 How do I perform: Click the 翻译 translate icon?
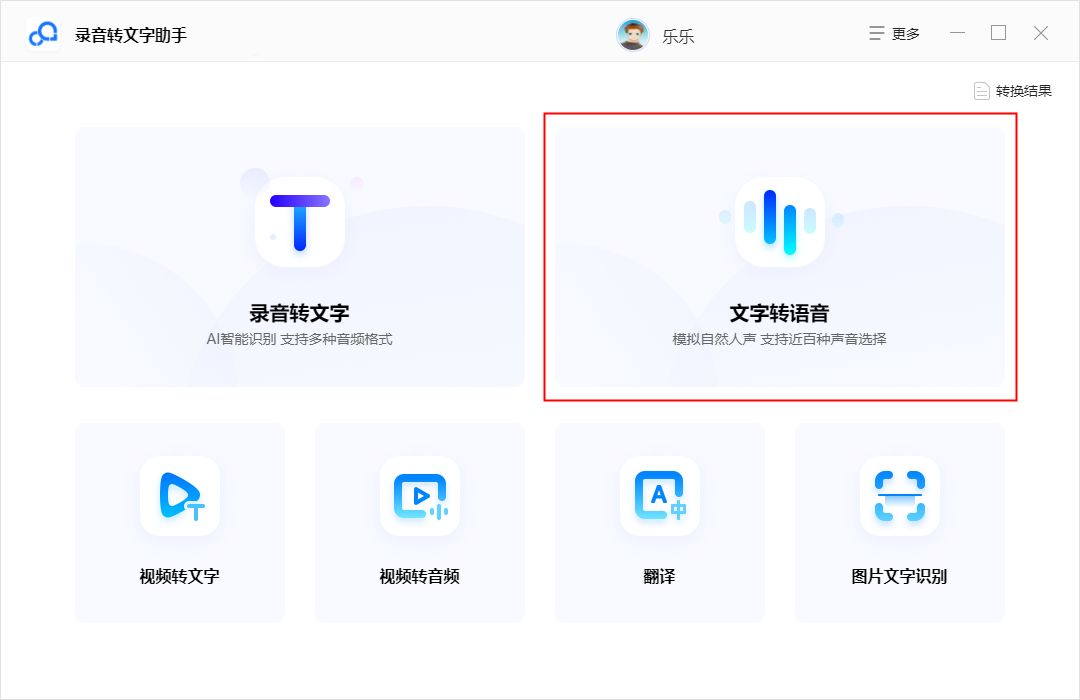click(660, 496)
